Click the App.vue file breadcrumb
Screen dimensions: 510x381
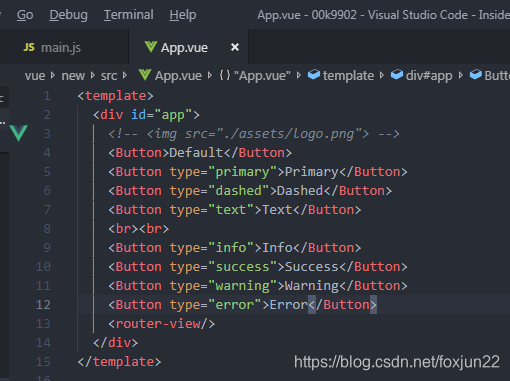pyautogui.click(x=178, y=76)
